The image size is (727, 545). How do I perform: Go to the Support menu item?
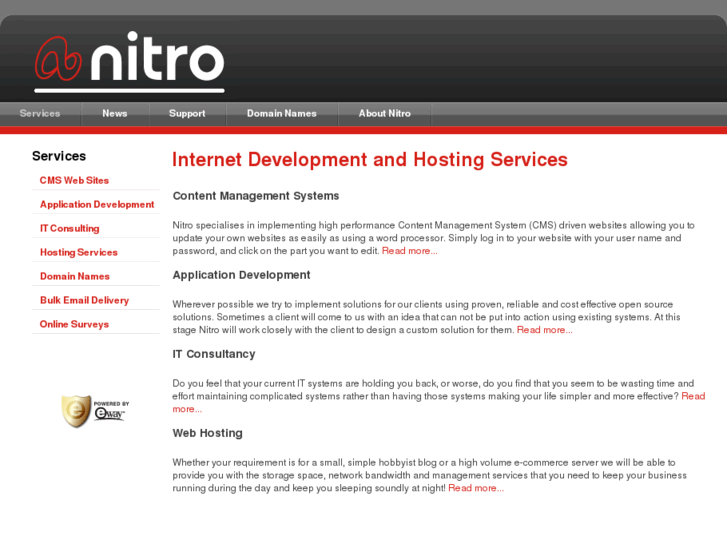(187, 114)
